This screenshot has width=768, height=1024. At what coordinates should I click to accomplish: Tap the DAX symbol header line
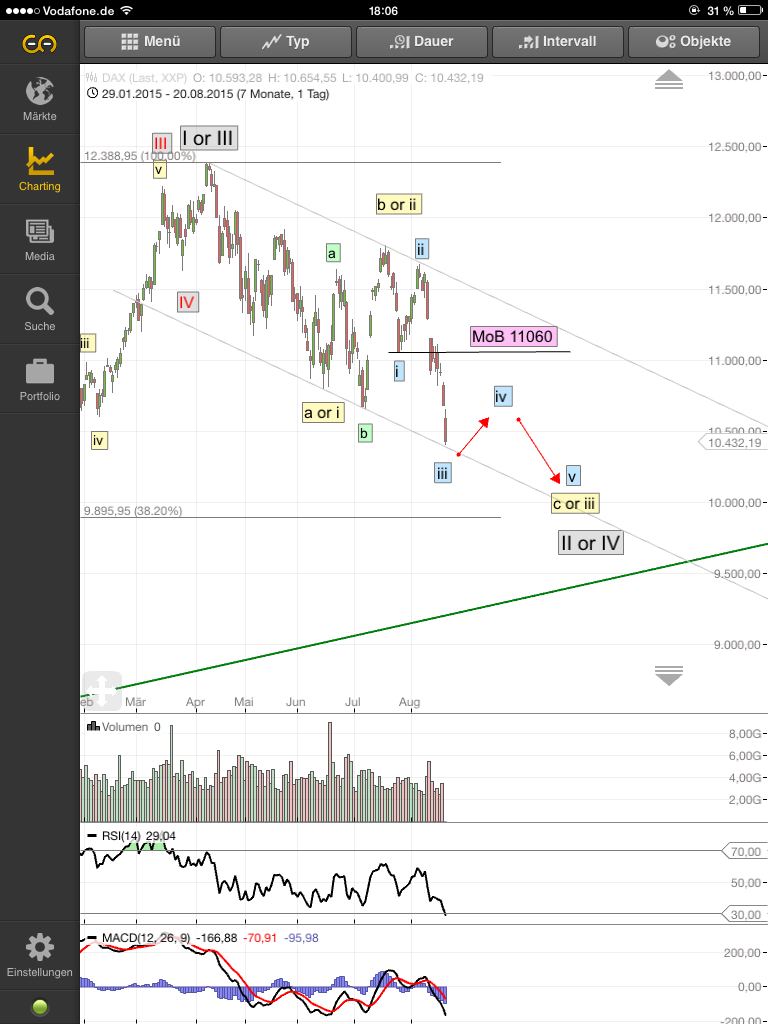[285, 78]
